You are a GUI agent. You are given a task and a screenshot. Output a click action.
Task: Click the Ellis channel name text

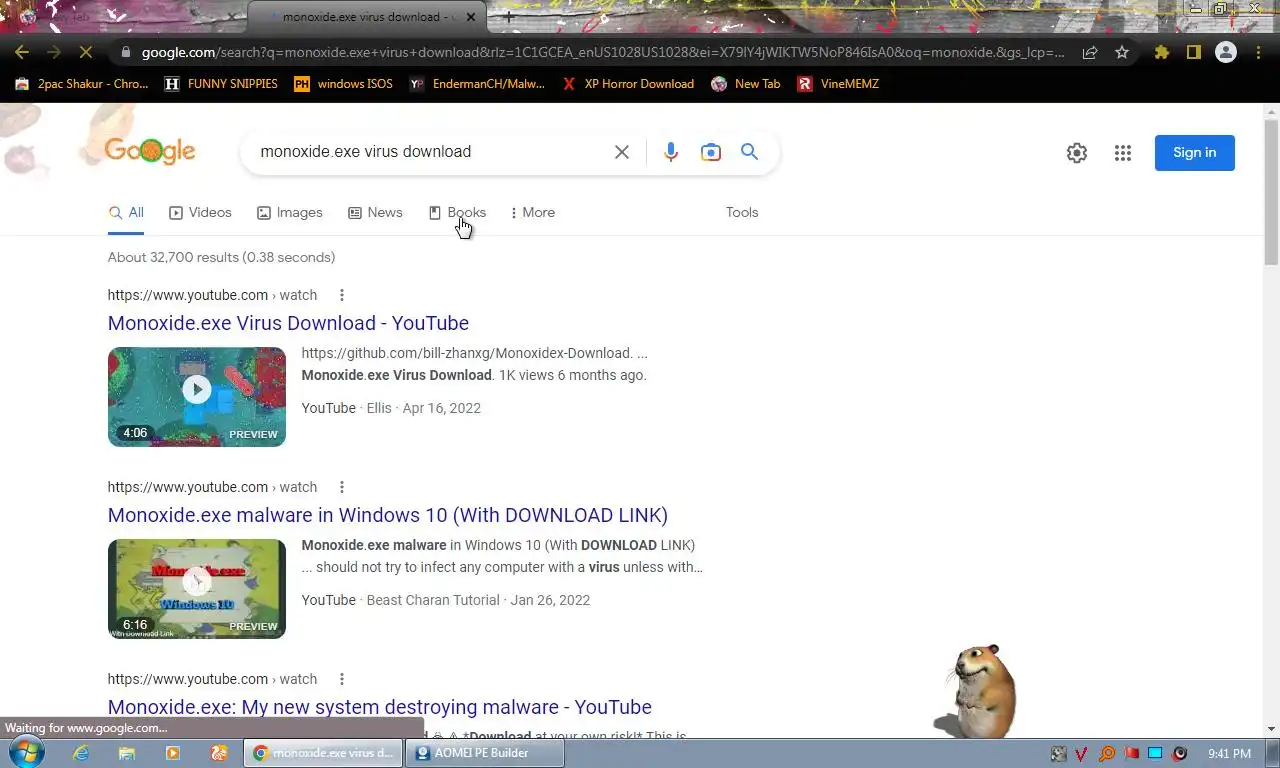pos(378,408)
